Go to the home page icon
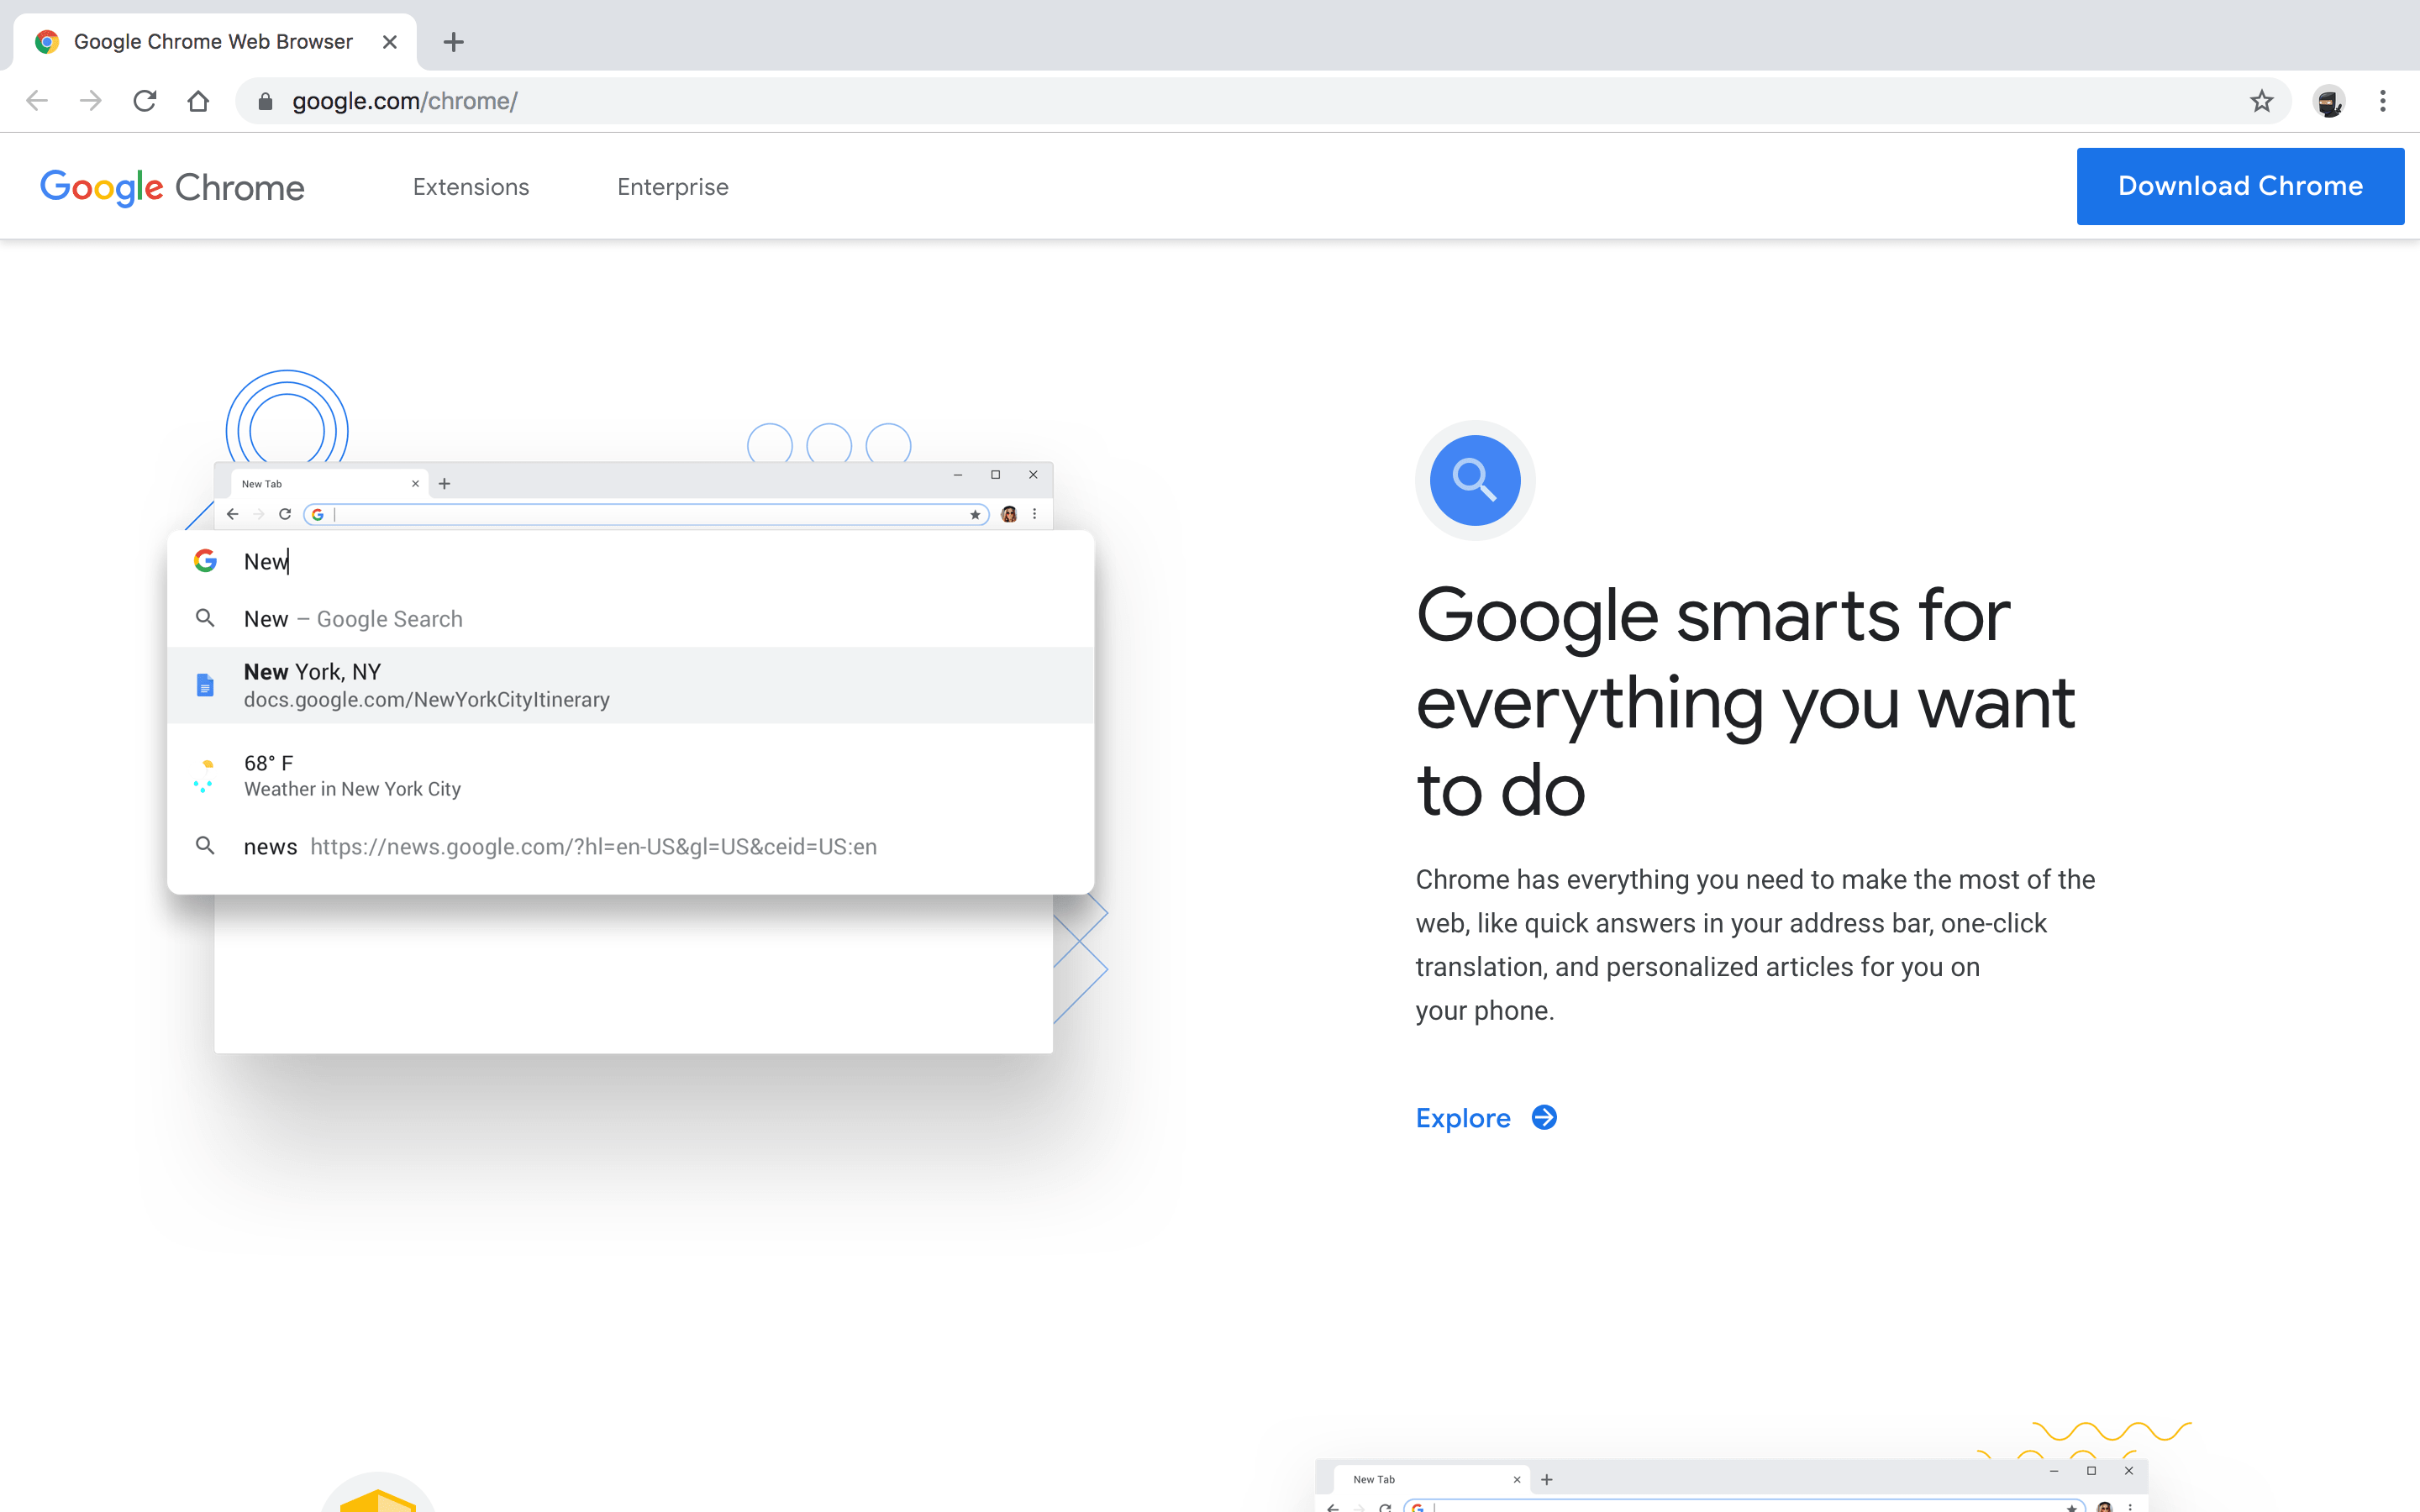The image size is (2420, 1512). 198,101
